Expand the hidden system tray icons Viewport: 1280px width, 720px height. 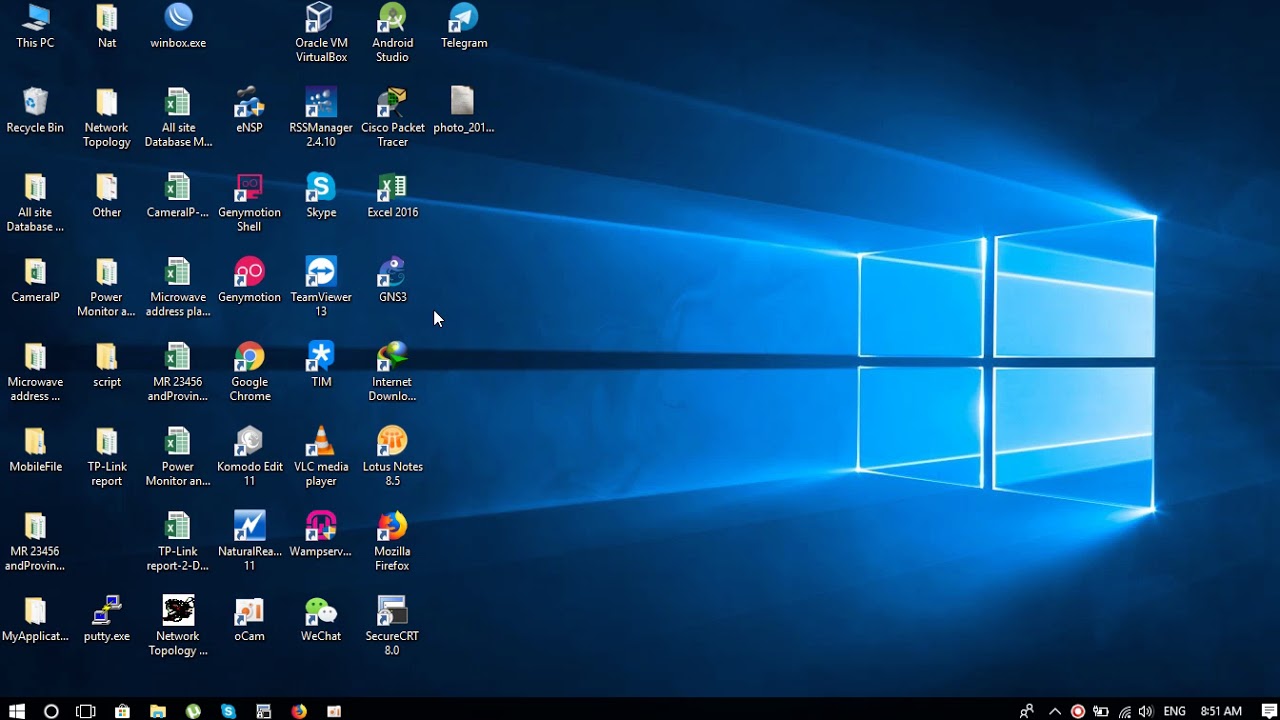[x=1054, y=711]
